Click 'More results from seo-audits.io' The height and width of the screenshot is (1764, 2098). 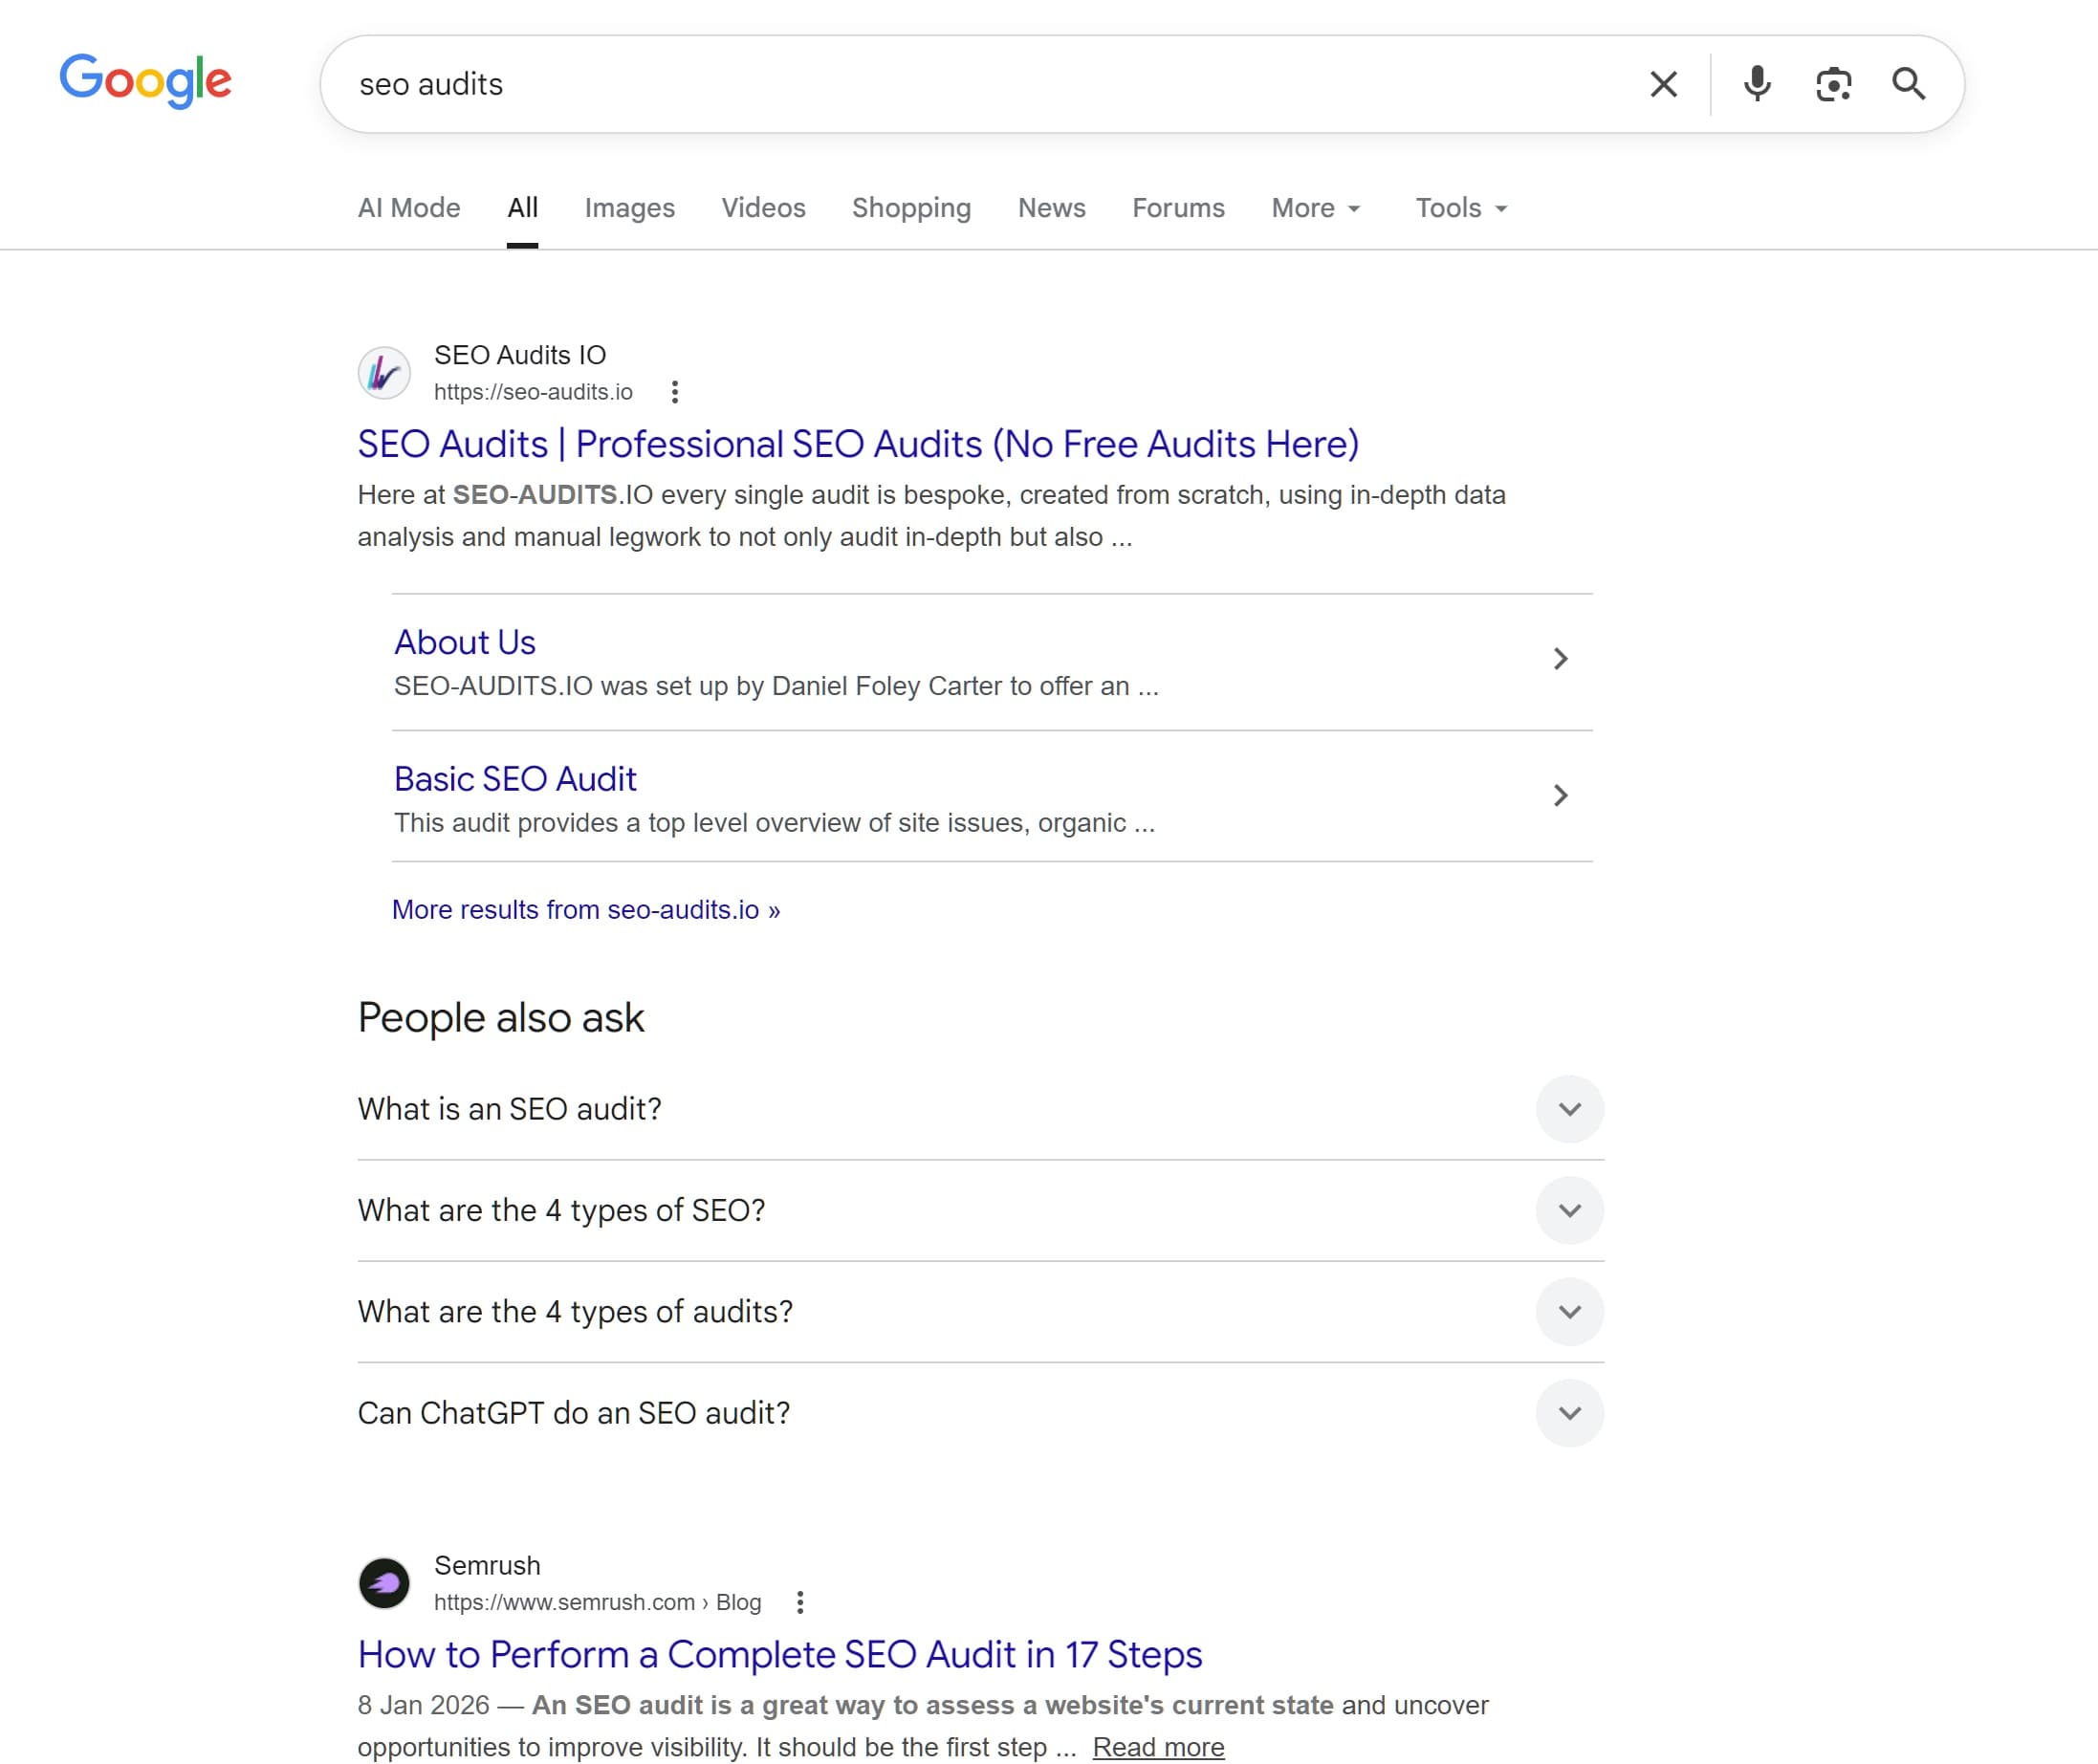[x=585, y=910]
